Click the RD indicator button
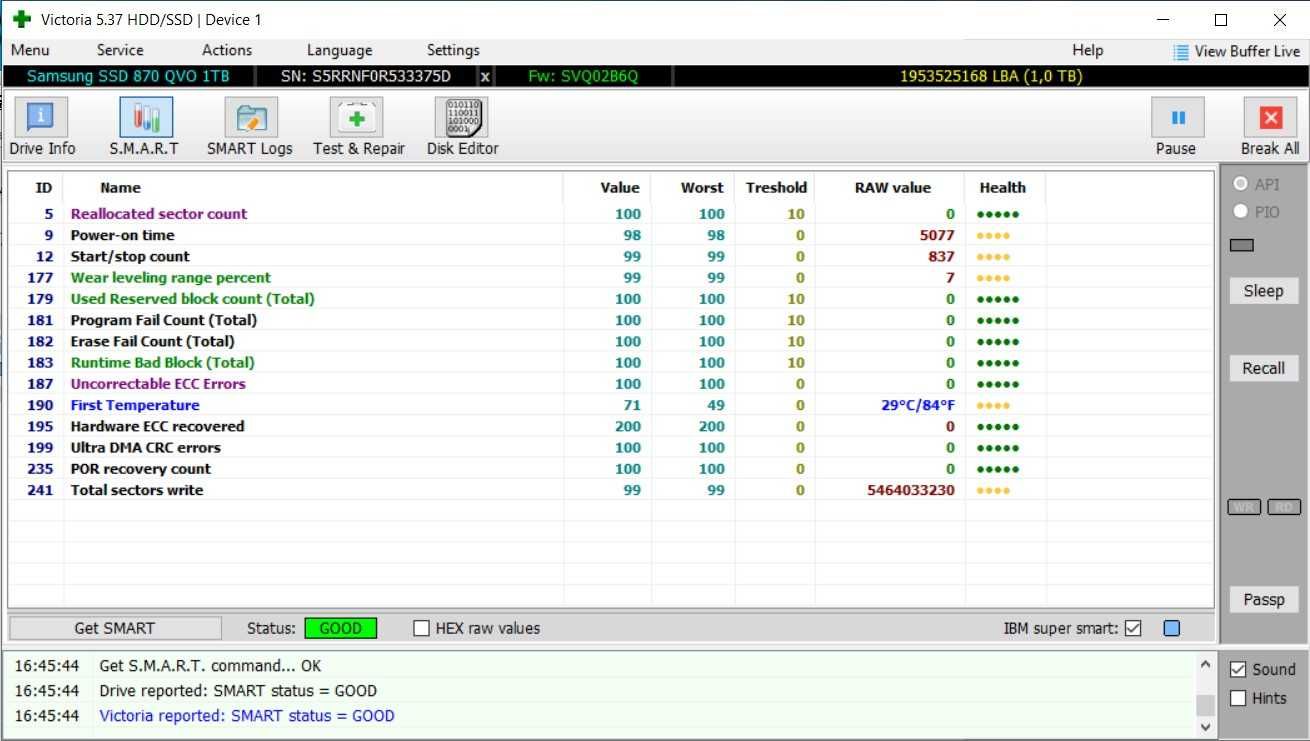The width and height of the screenshot is (1310, 741). (1283, 507)
